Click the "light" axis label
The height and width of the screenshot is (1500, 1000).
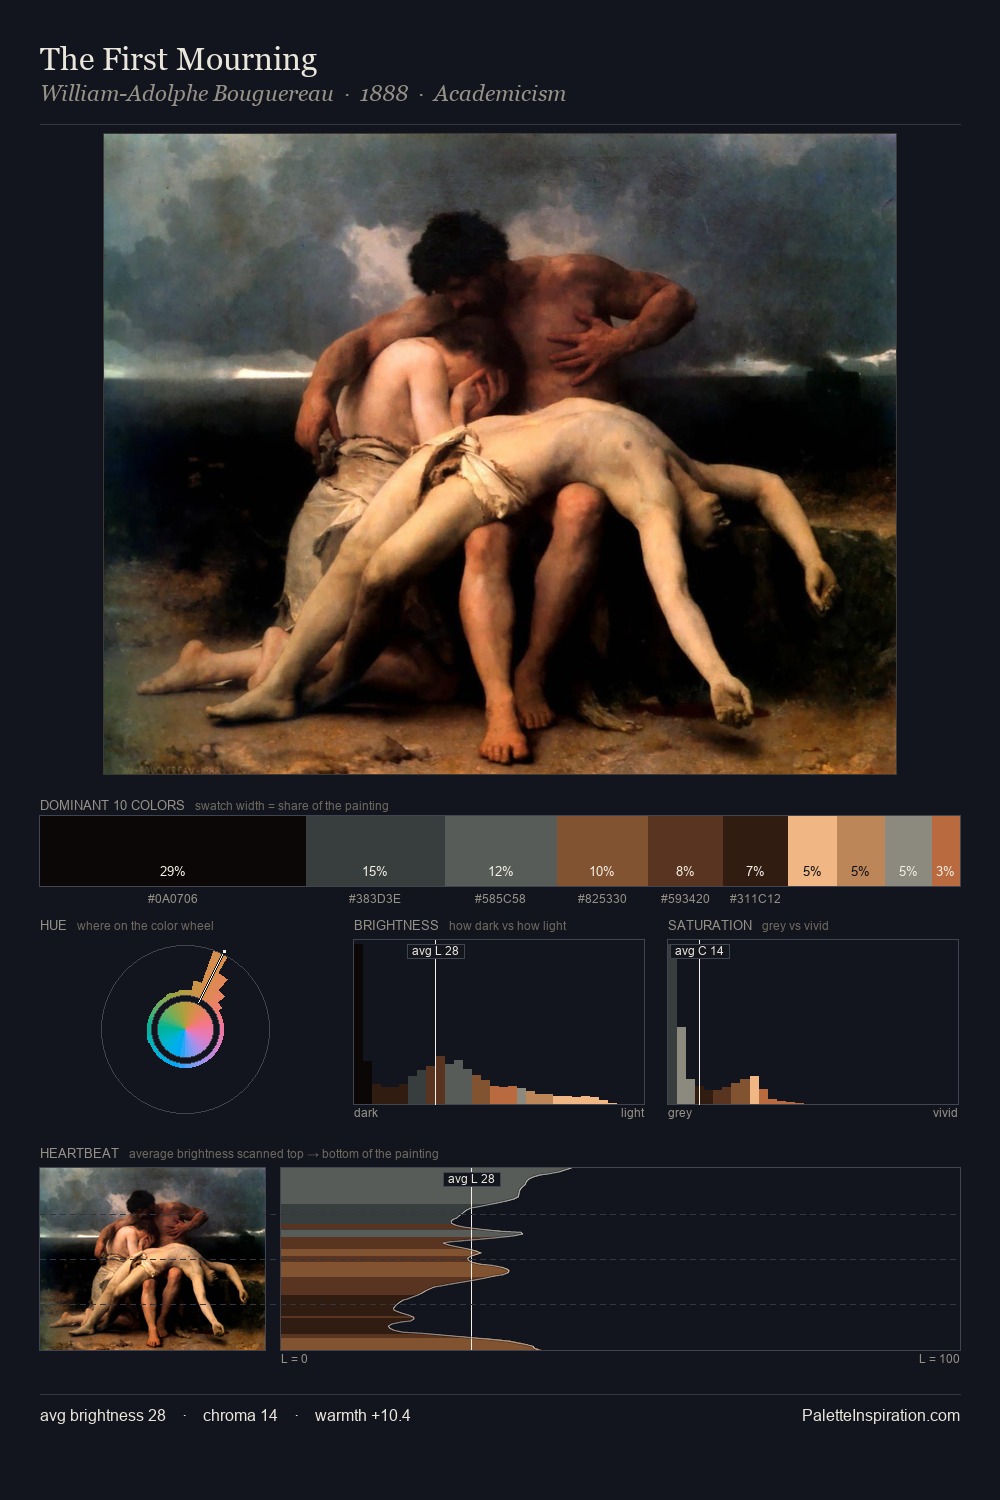(632, 1113)
